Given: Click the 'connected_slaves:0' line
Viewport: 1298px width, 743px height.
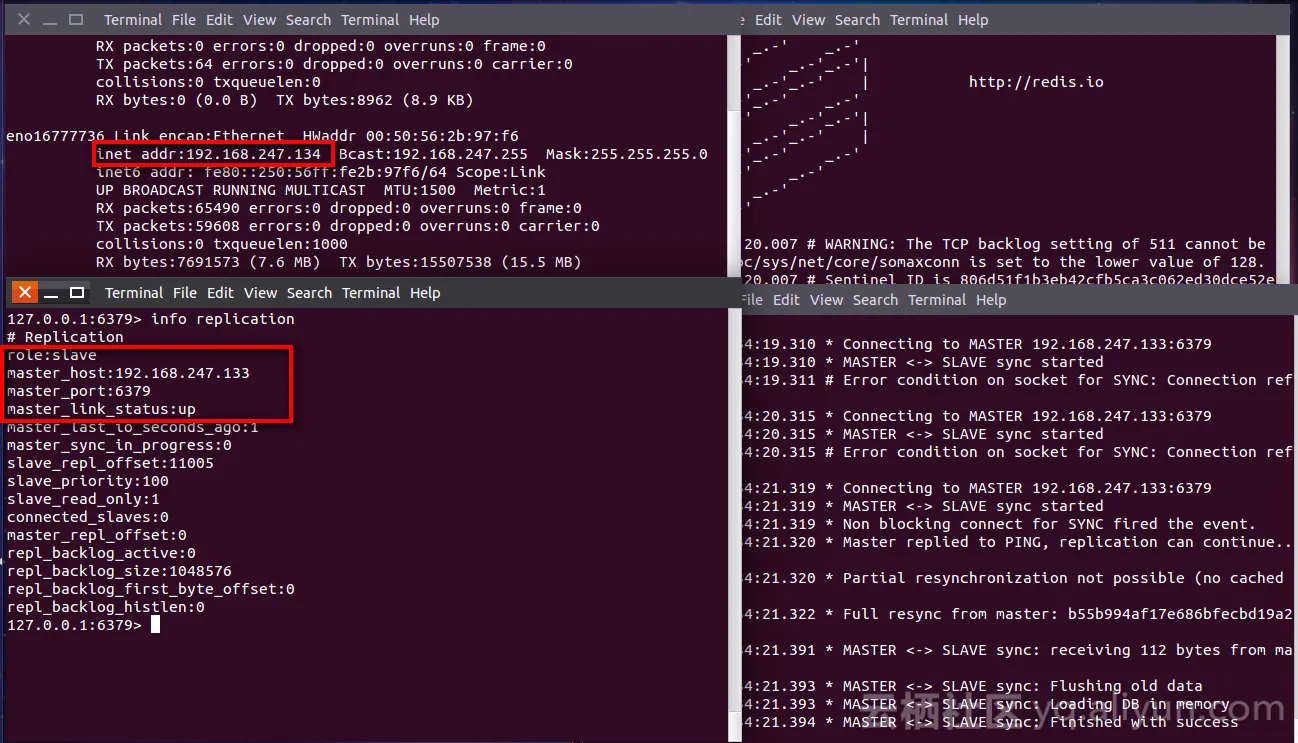Looking at the screenshot, I should (88, 517).
